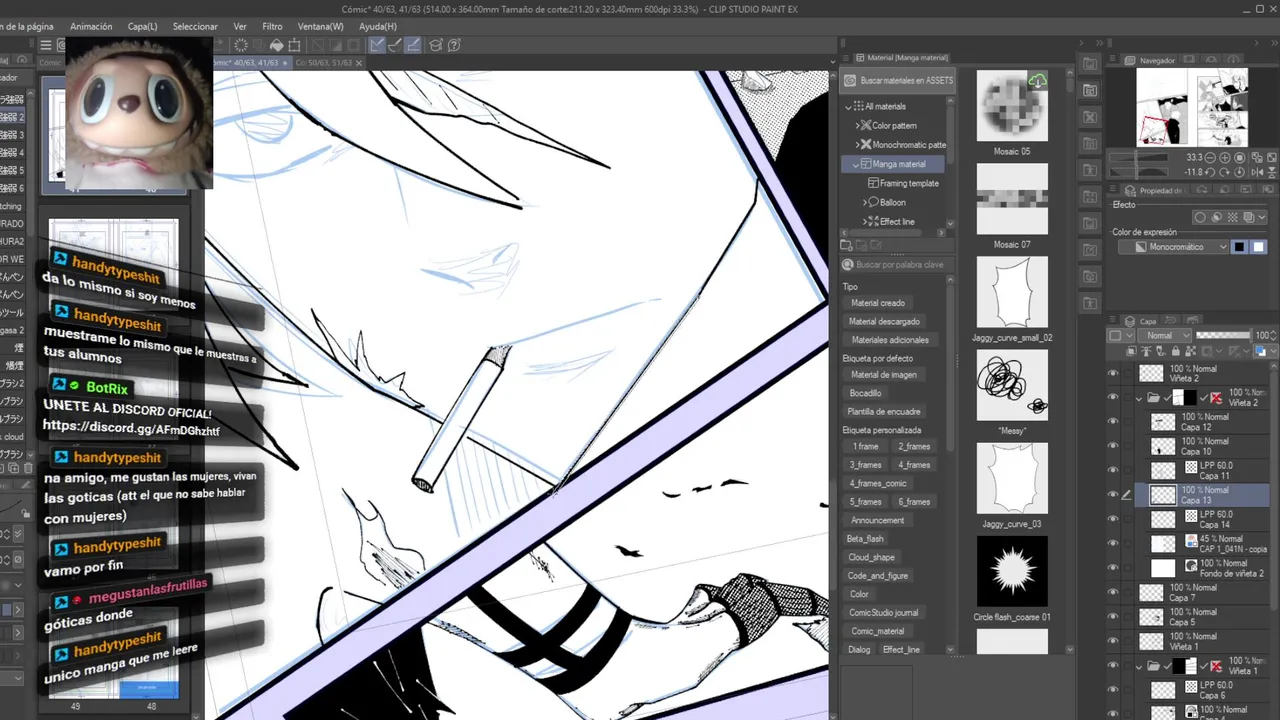Hide the Fondo de viñeta 2 layer

(1113, 568)
